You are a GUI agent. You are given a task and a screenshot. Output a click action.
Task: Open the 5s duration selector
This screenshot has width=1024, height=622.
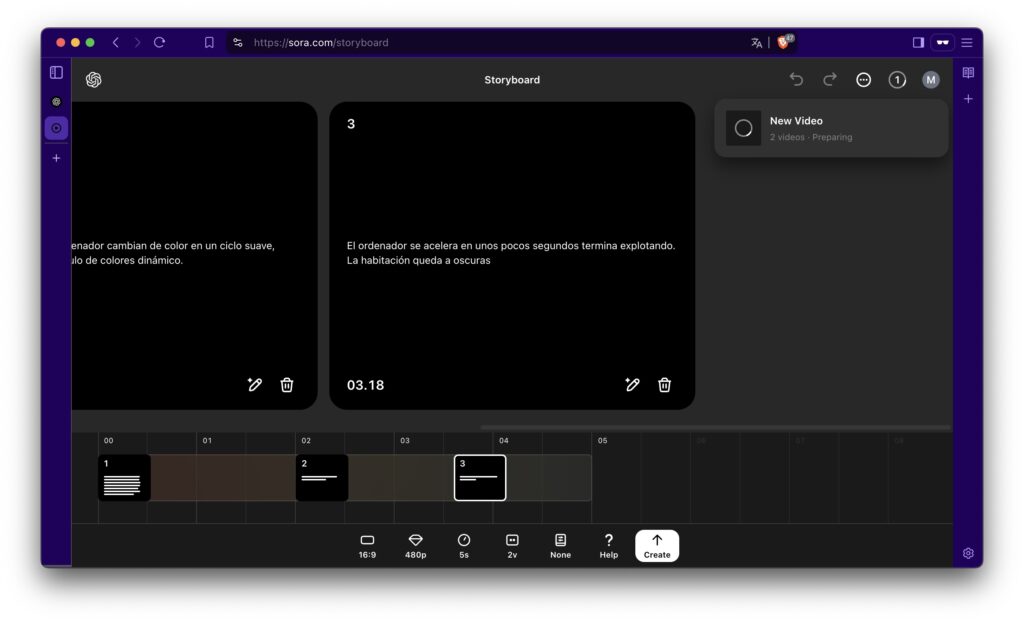click(x=464, y=546)
